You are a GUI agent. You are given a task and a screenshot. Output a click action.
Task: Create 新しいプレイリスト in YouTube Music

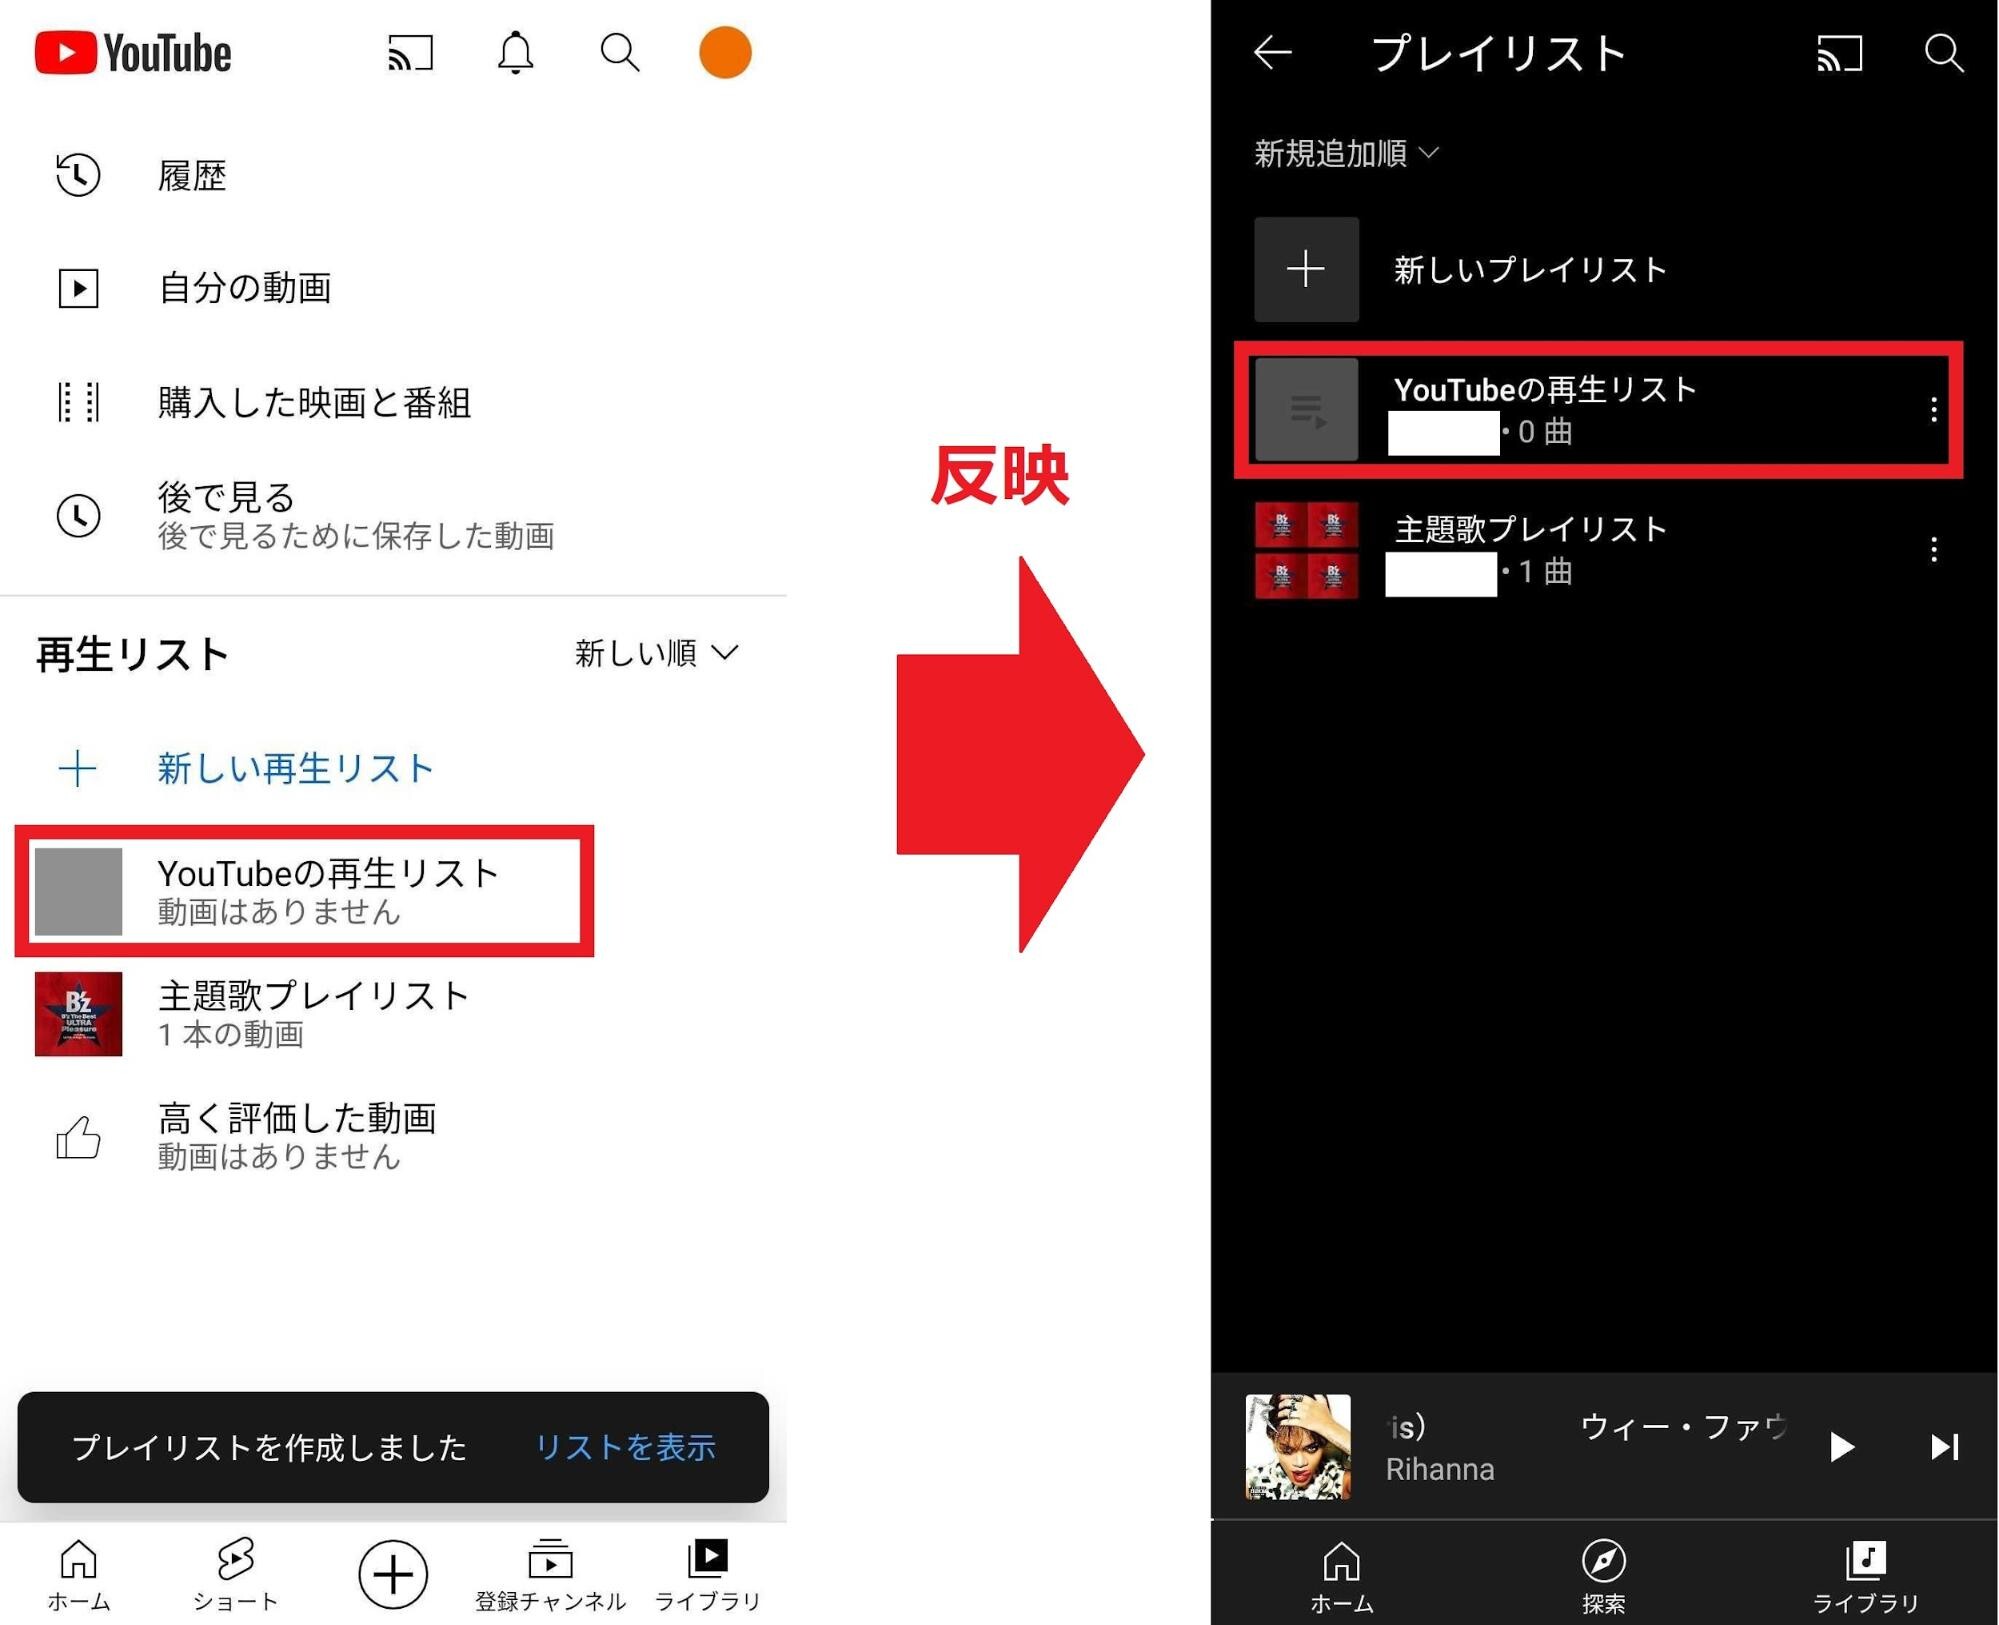(x=1605, y=269)
